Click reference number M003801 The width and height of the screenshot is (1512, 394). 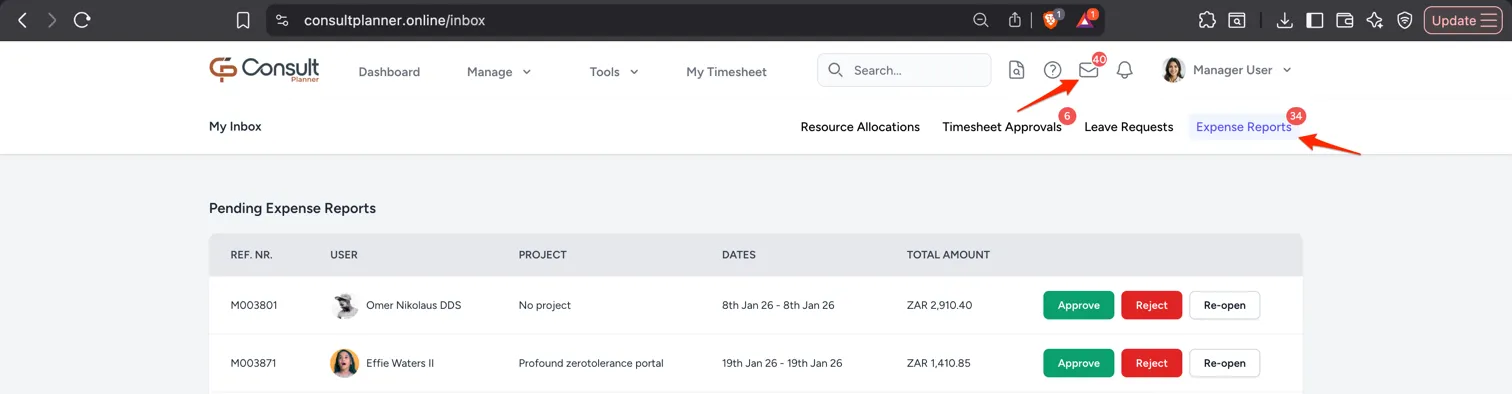253,305
